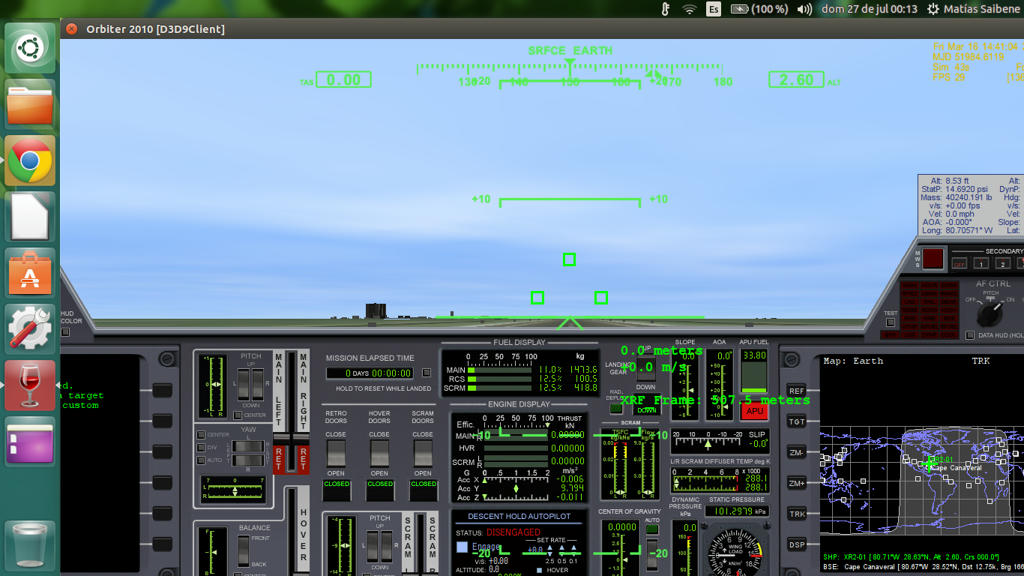Open Ubuntu Software Center from the dock
Image resolution: width=1024 pixels, height=576 pixels.
[30, 273]
